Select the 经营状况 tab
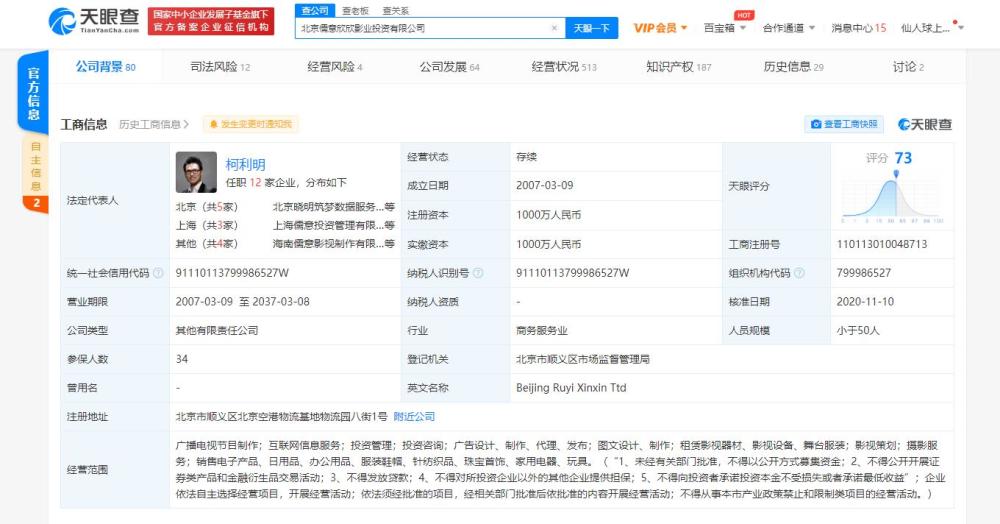This screenshot has width=1000, height=524. [564, 66]
